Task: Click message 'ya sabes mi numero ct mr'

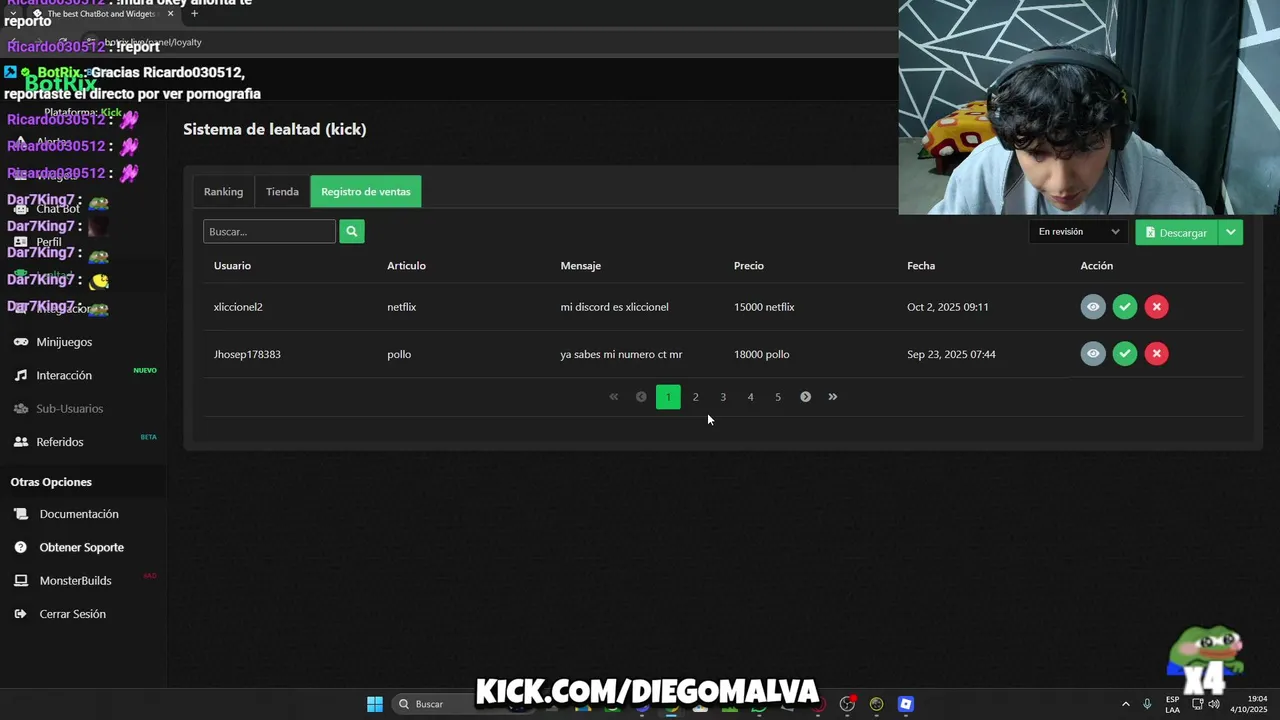Action: click(x=621, y=354)
